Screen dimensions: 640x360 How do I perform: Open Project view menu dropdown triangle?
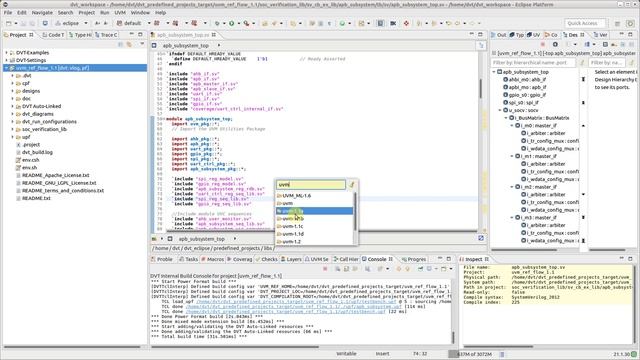click(x=142, y=44)
